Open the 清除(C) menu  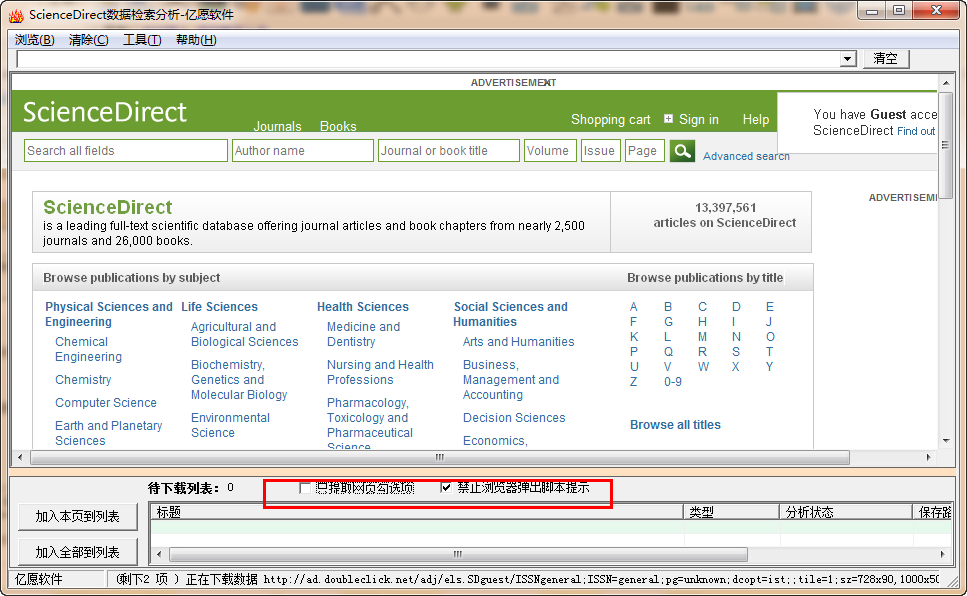pyautogui.click(x=88, y=40)
